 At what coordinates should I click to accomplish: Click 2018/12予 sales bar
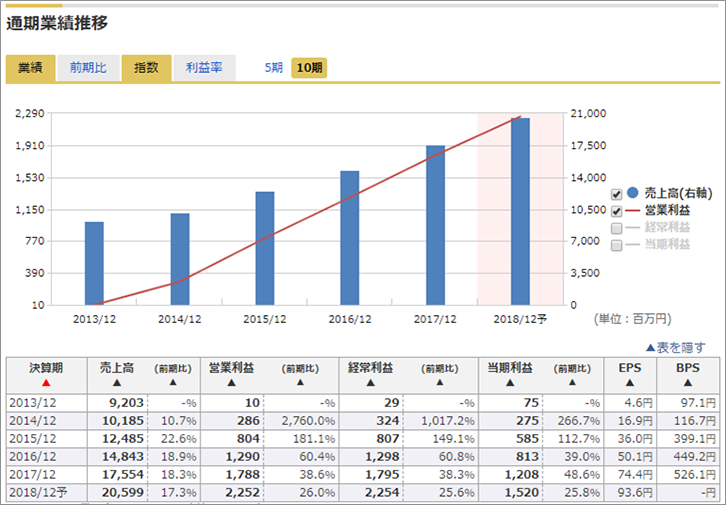click(x=520, y=212)
